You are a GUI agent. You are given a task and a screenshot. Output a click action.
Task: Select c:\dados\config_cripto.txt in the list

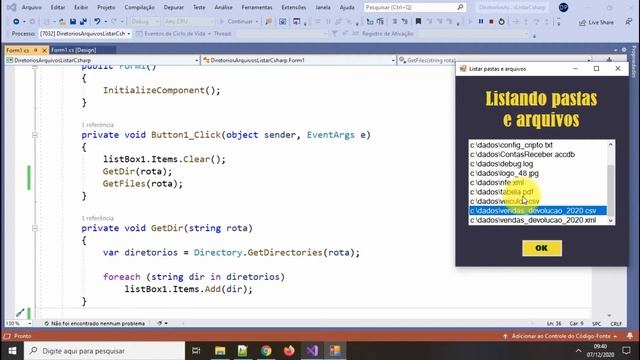click(x=538, y=145)
